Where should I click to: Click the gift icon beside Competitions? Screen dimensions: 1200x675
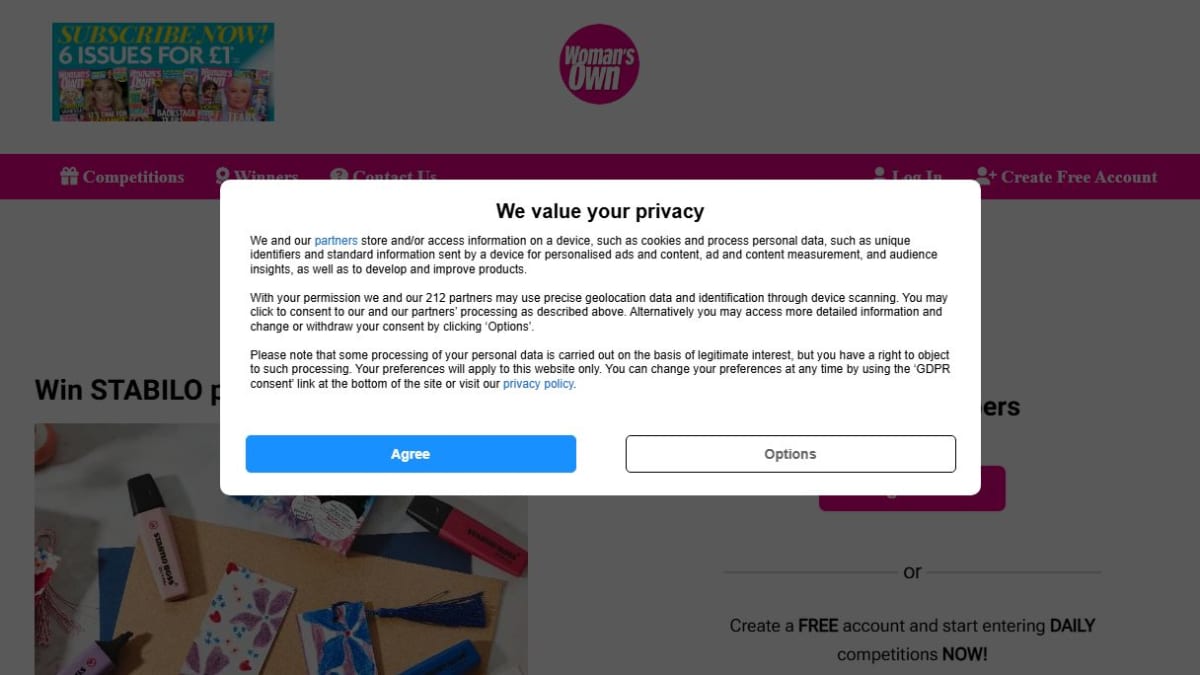point(69,176)
